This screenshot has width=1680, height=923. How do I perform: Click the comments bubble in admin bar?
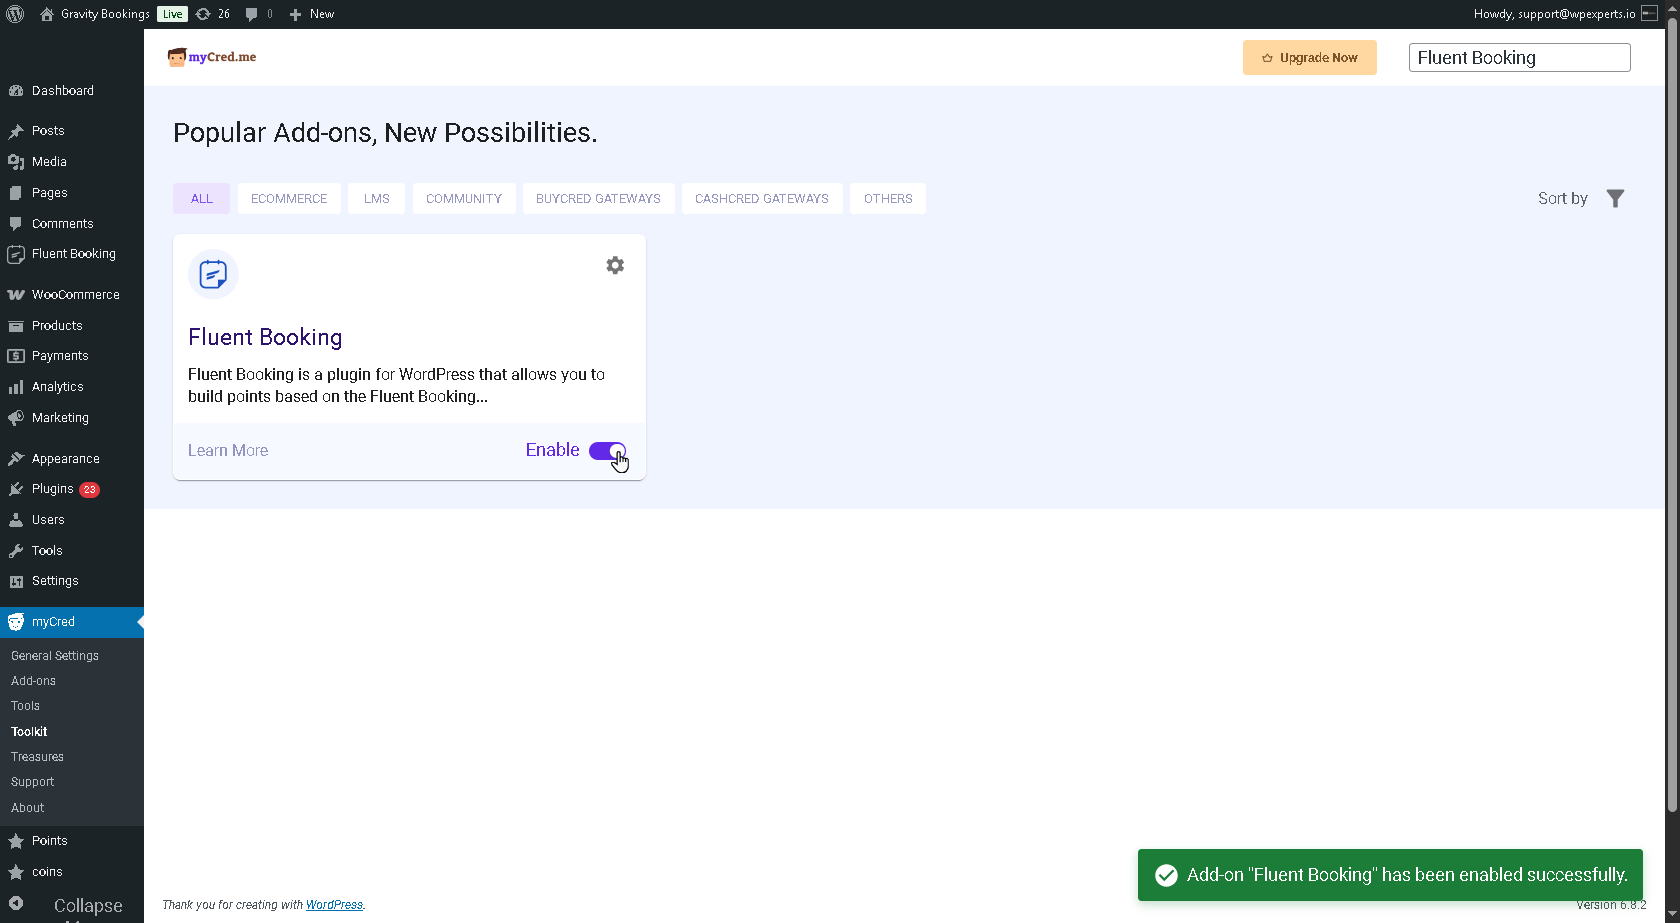(x=258, y=14)
